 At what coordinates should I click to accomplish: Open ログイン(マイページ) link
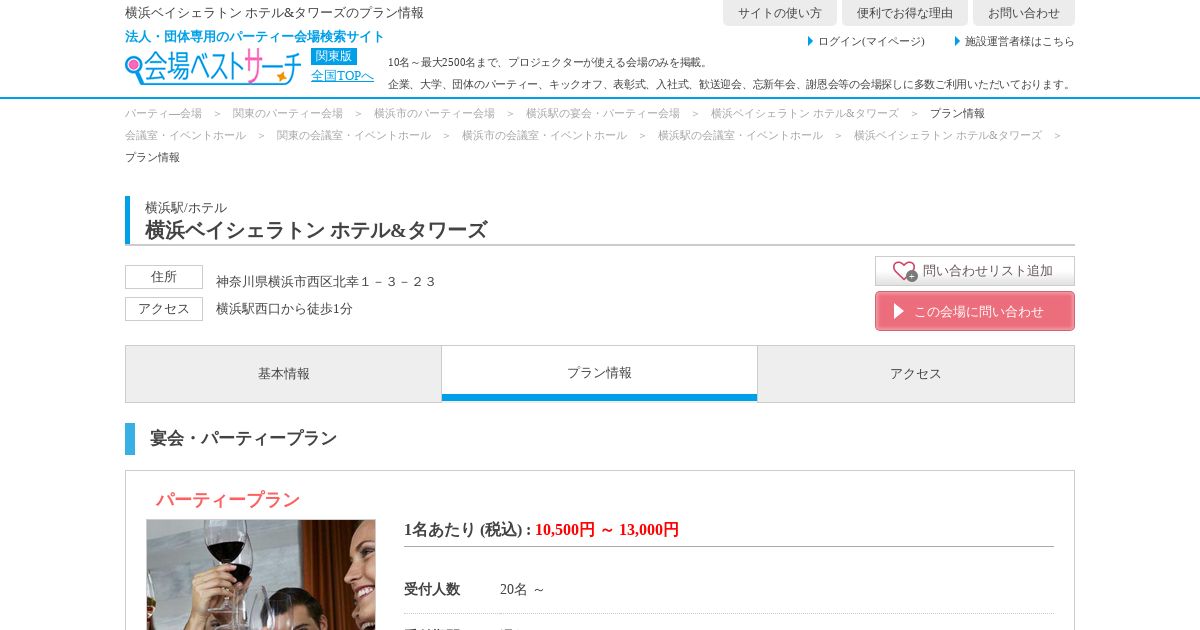[x=871, y=41]
